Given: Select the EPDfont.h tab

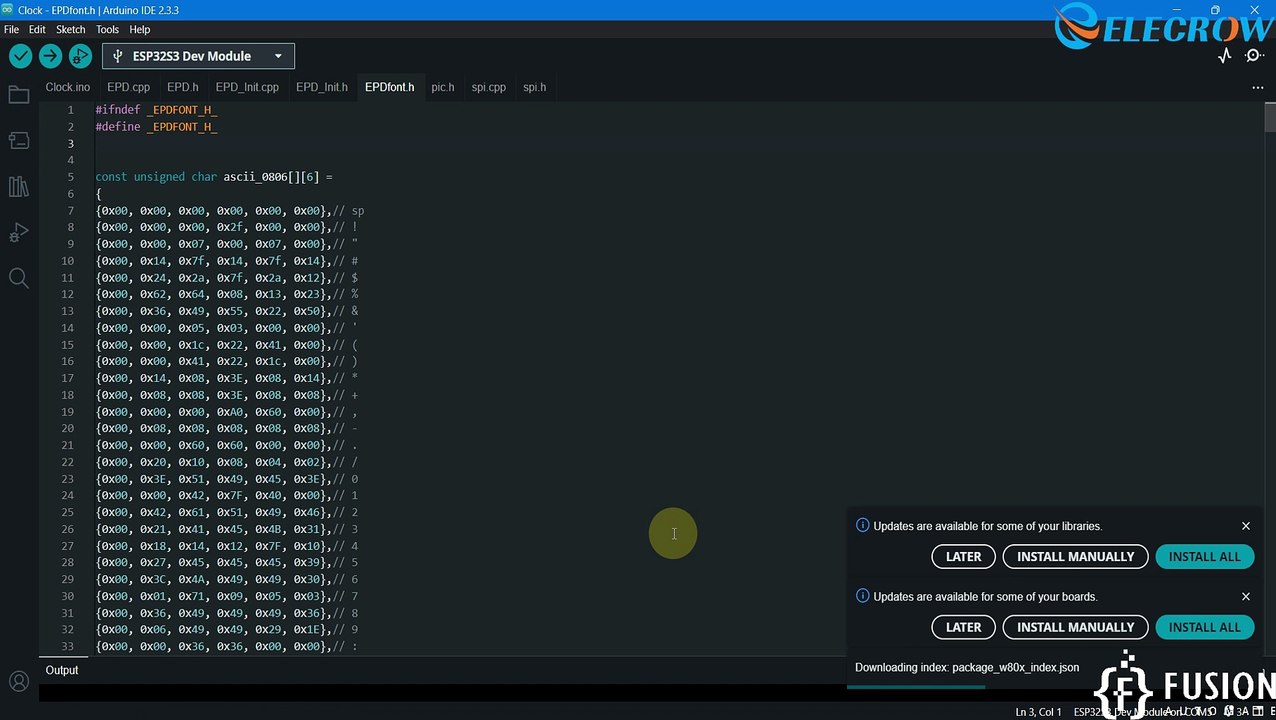Looking at the screenshot, I should point(389,87).
